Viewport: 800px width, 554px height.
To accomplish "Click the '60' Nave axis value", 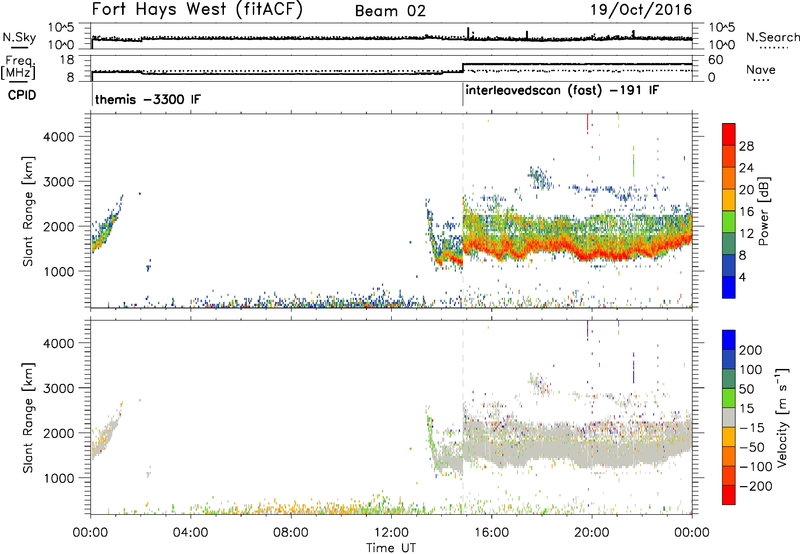I will point(716,60).
